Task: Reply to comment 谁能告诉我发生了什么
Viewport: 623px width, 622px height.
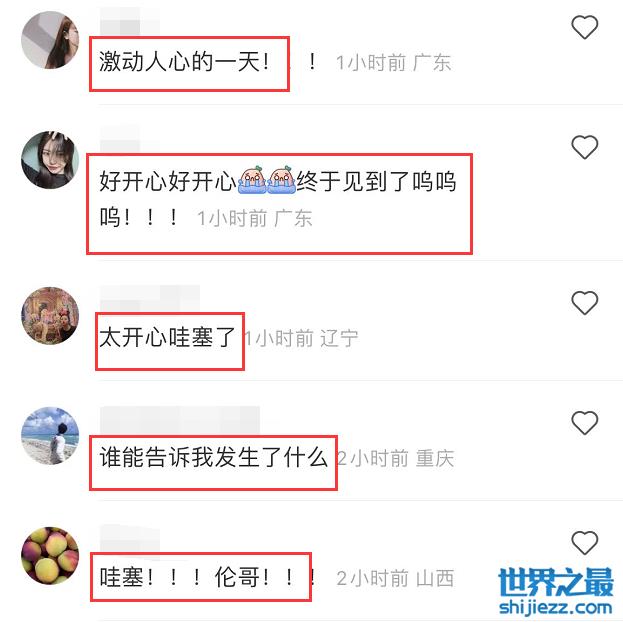Action: [x=213, y=457]
